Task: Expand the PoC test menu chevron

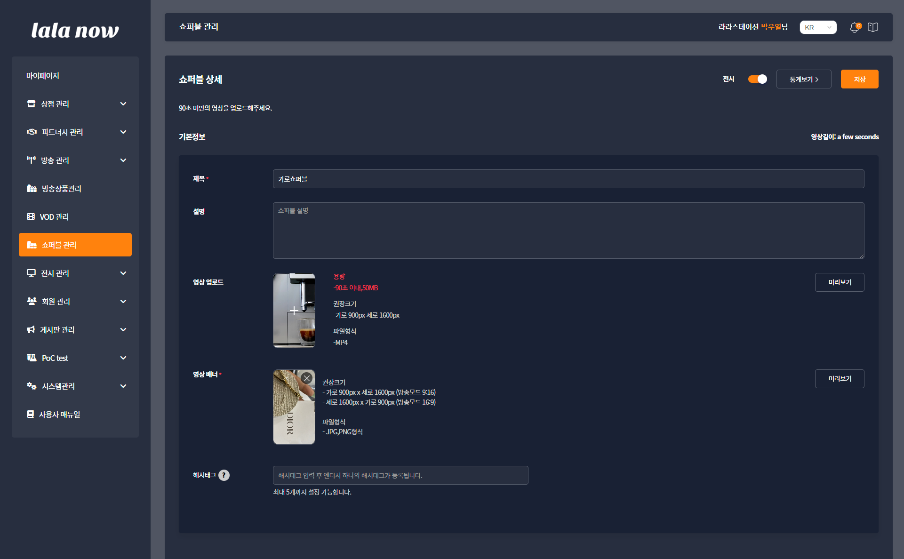Action: 123,358
